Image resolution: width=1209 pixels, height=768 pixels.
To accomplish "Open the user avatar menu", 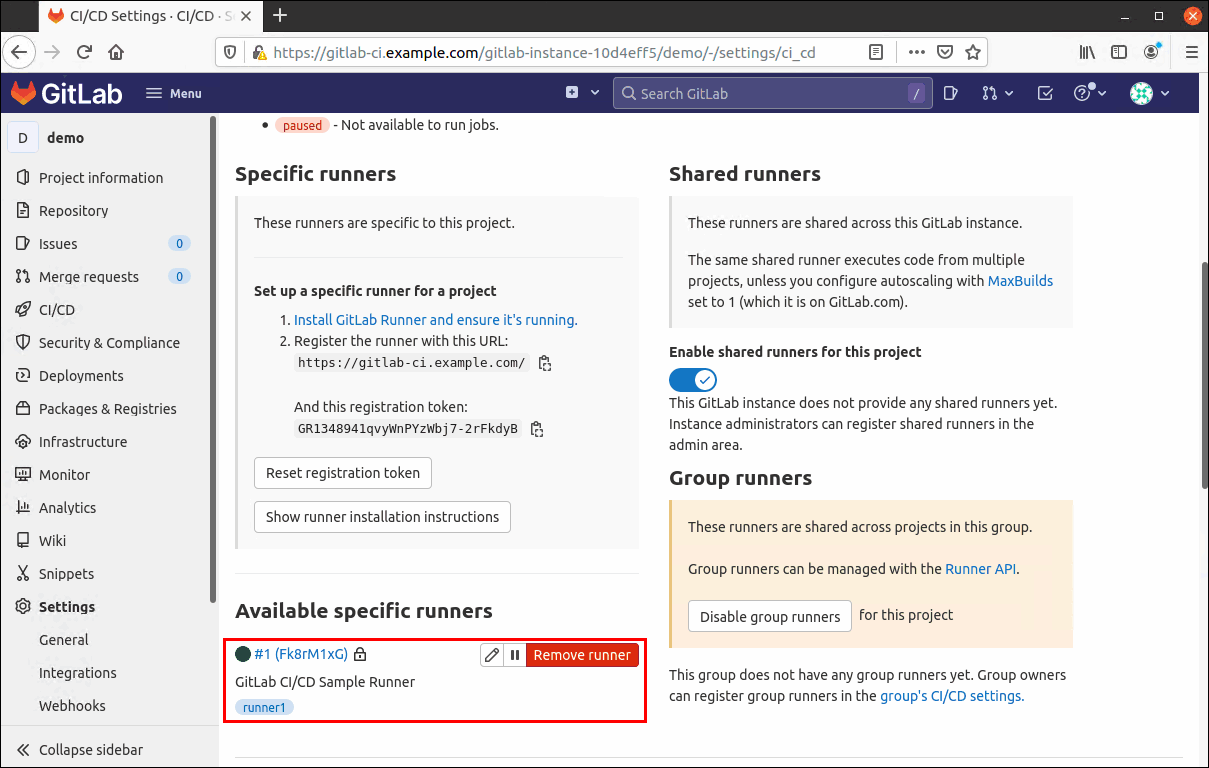I will [x=1150, y=93].
